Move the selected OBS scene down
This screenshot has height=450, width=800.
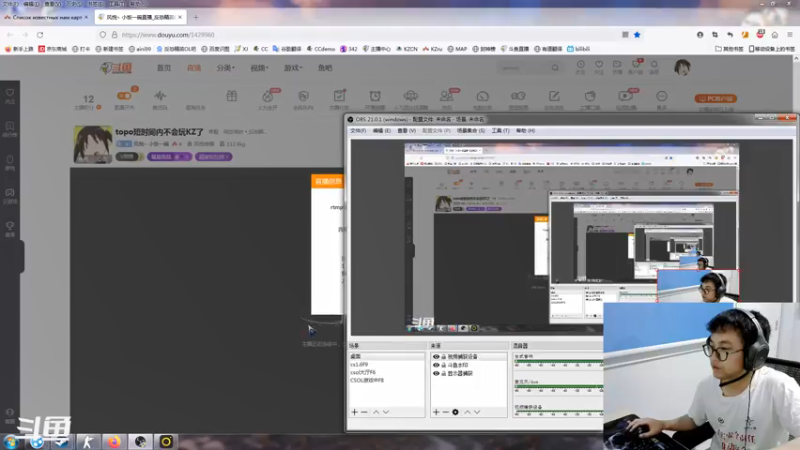coord(386,412)
